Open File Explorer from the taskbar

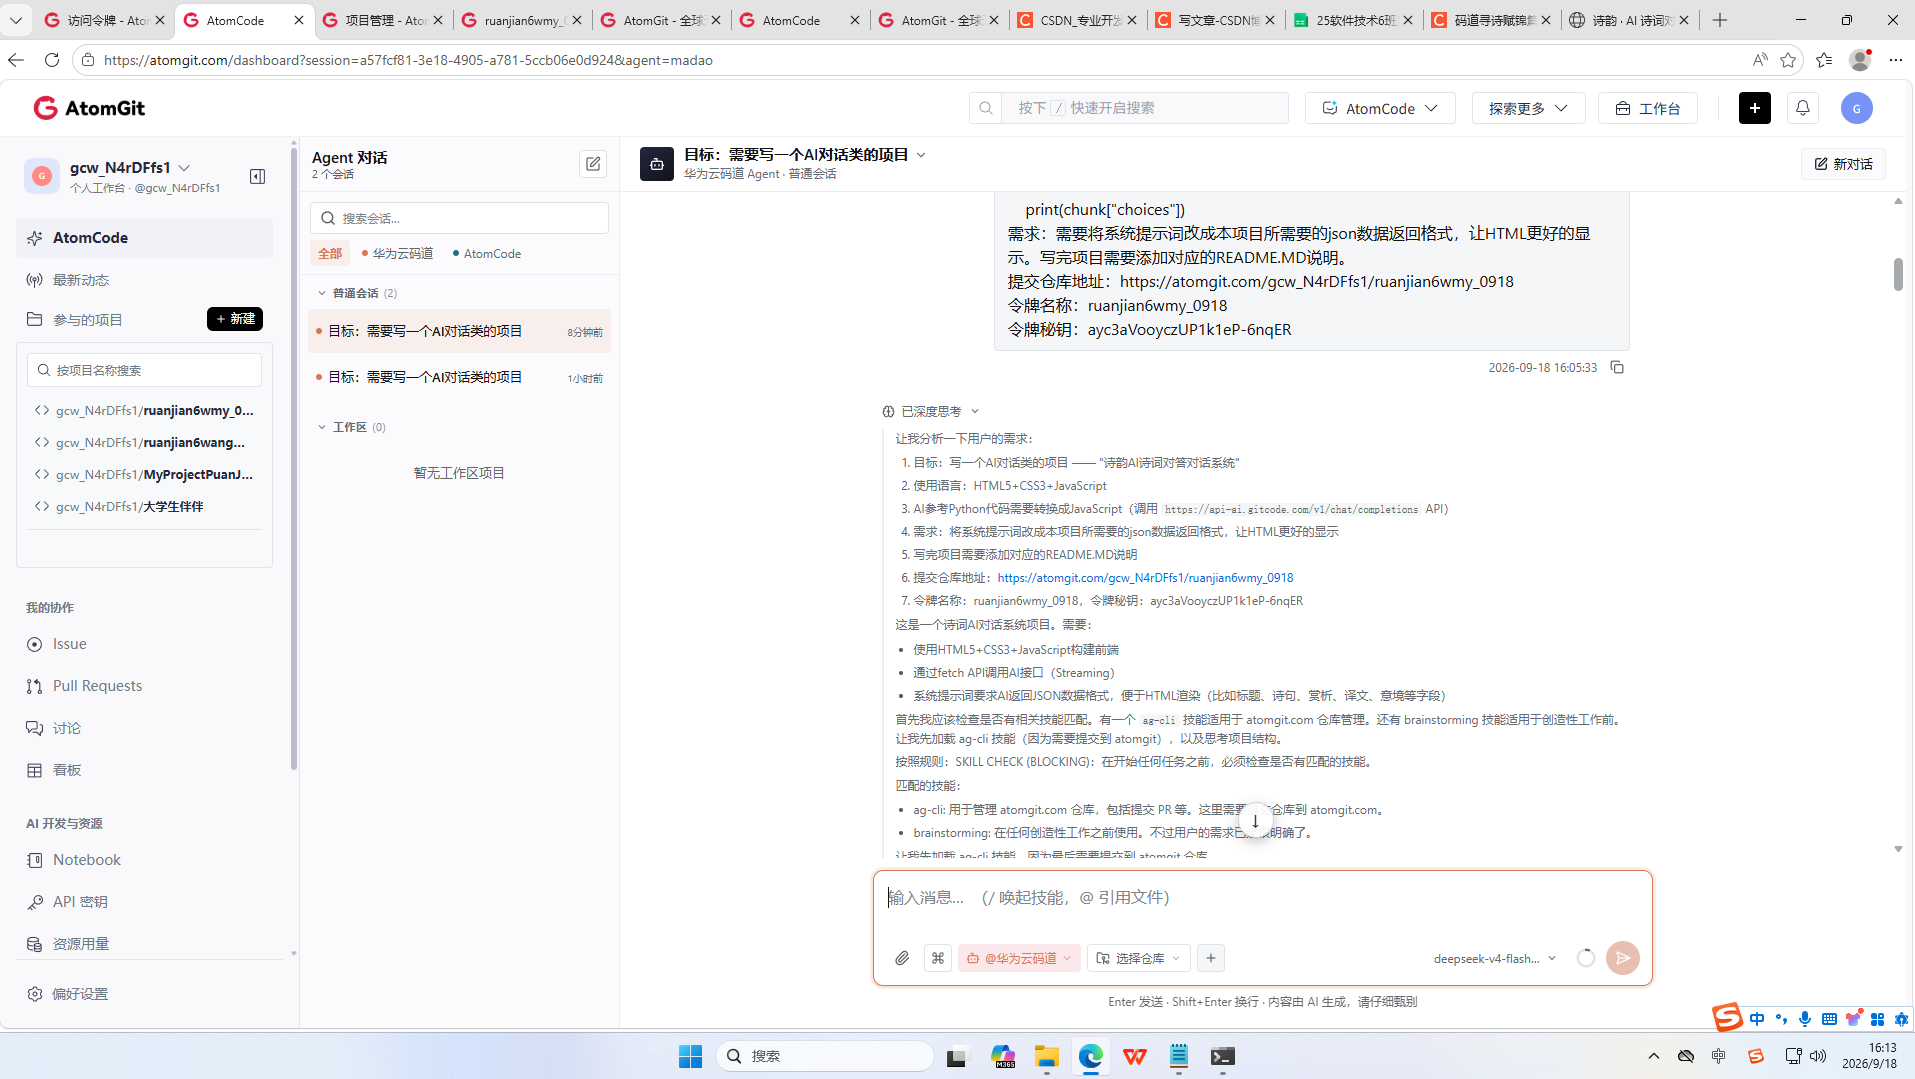tap(1046, 1056)
